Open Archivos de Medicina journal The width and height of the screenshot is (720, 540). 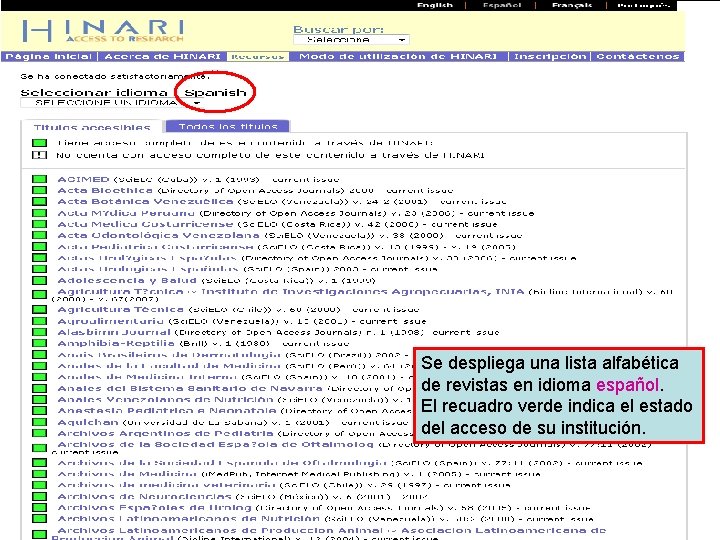coord(127,474)
